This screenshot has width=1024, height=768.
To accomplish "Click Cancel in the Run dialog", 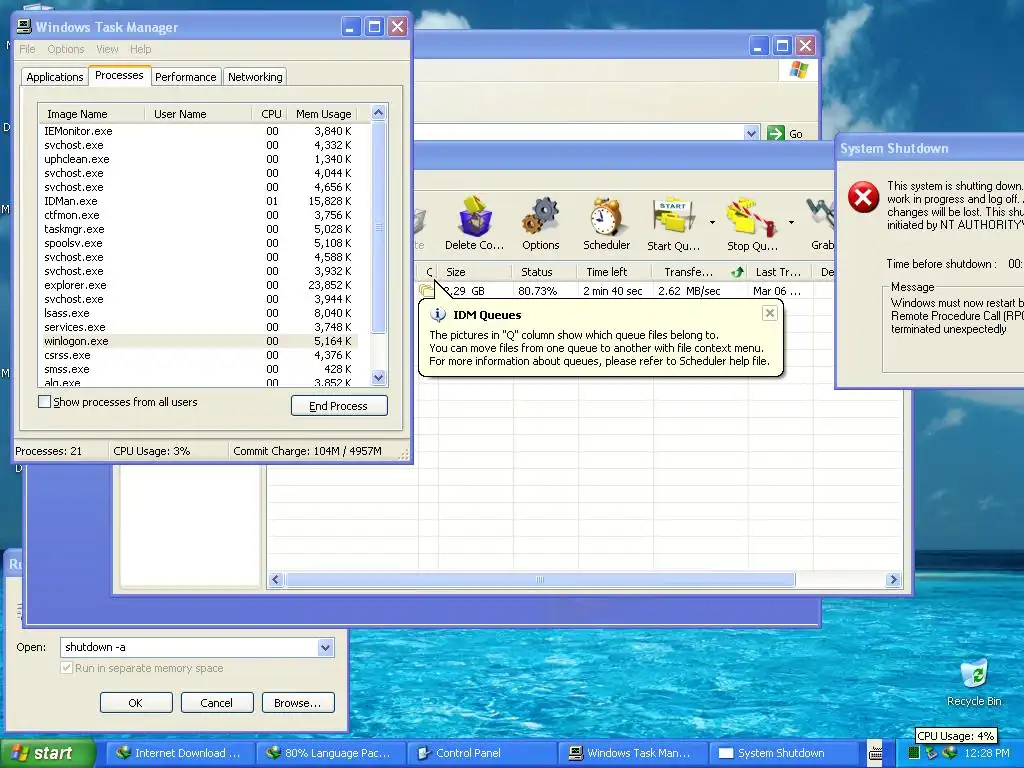I will click(x=217, y=703).
